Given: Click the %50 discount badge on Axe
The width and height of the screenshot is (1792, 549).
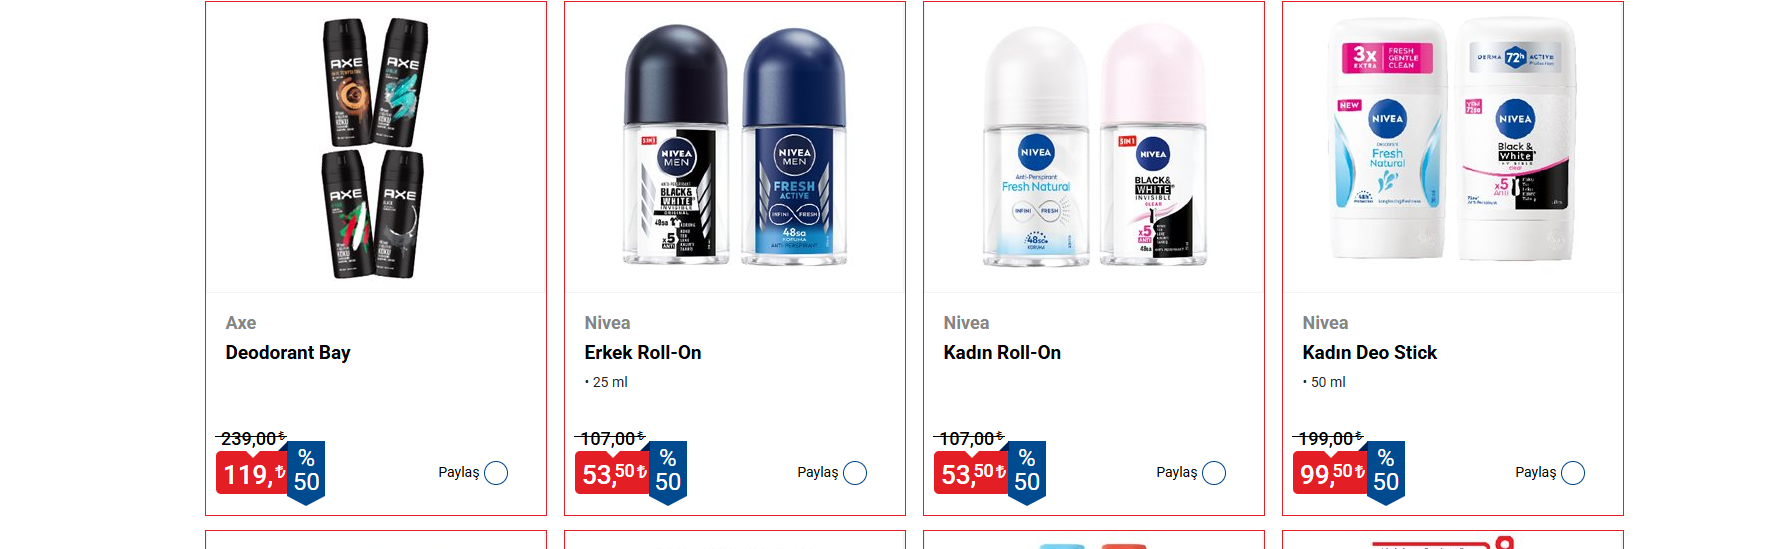Looking at the screenshot, I should click(306, 472).
